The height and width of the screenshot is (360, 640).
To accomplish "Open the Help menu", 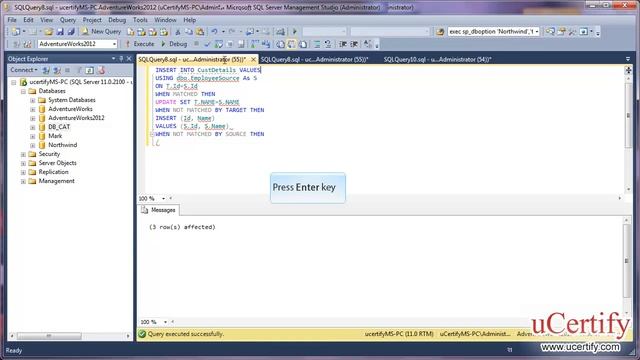I will click(189, 20).
